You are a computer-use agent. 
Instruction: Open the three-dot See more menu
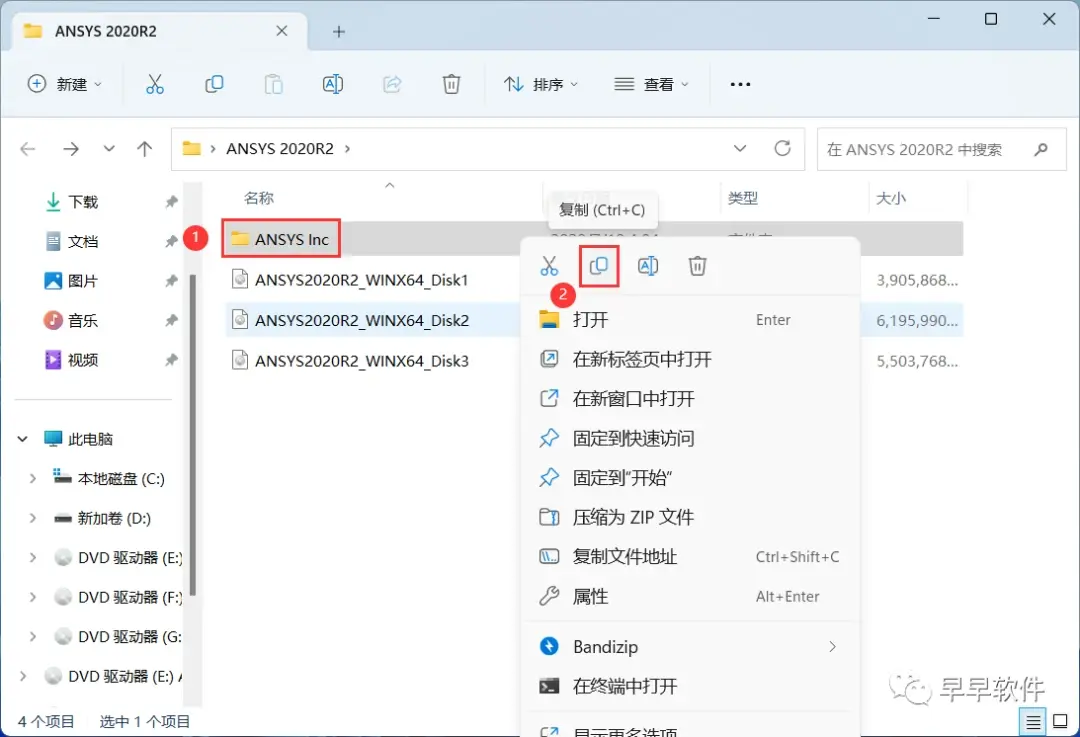(740, 84)
